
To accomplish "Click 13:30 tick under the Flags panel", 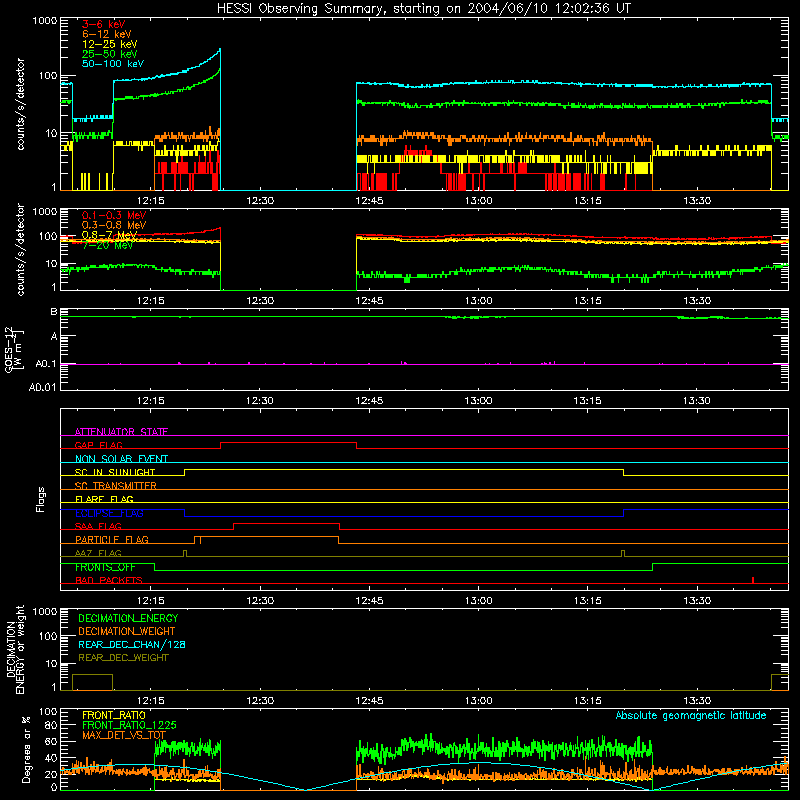I will (697, 601).
